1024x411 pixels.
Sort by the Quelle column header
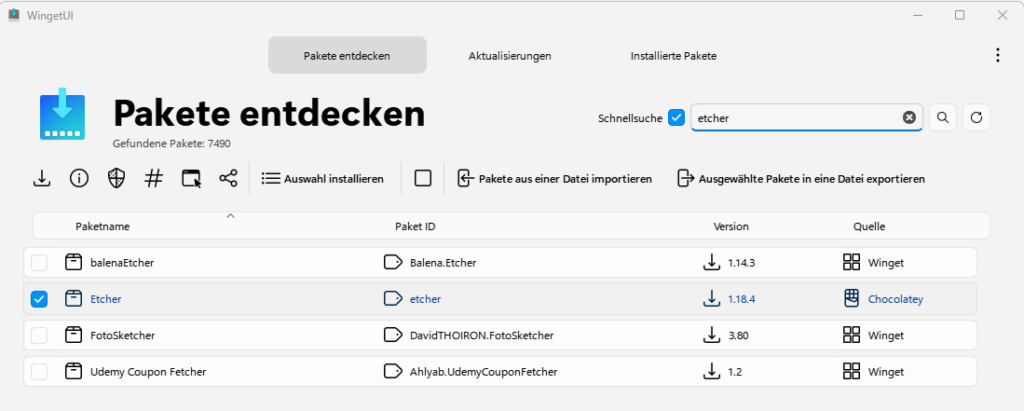(869, 226)
